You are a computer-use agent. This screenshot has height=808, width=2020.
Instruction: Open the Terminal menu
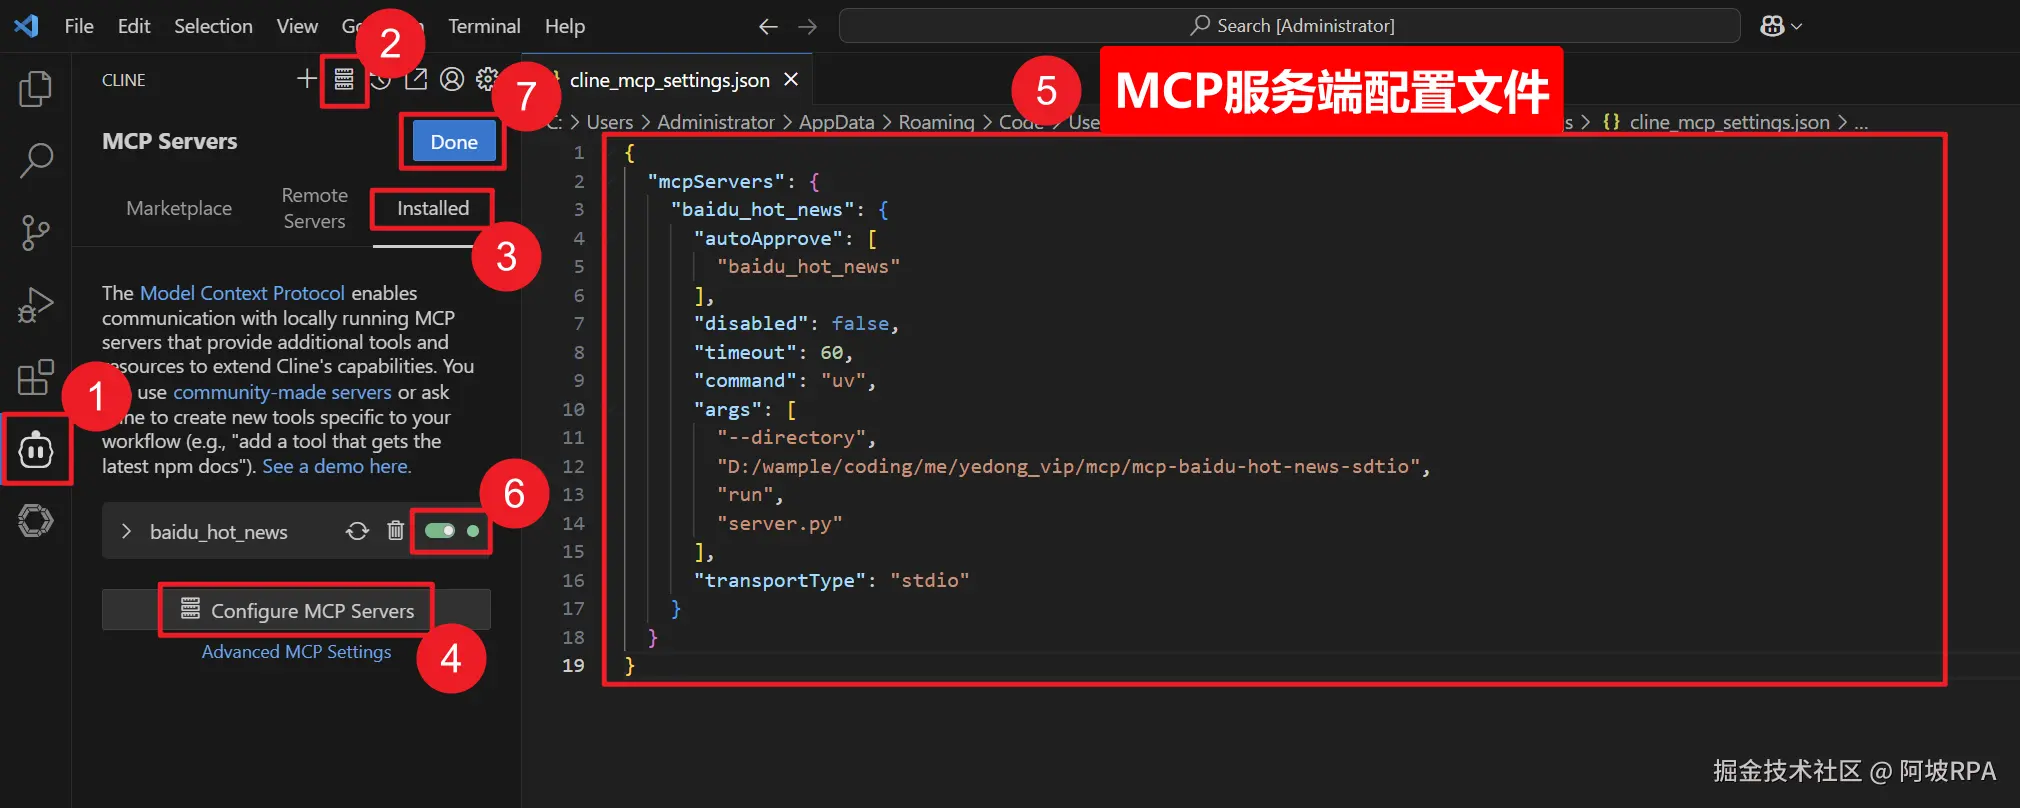484,26
